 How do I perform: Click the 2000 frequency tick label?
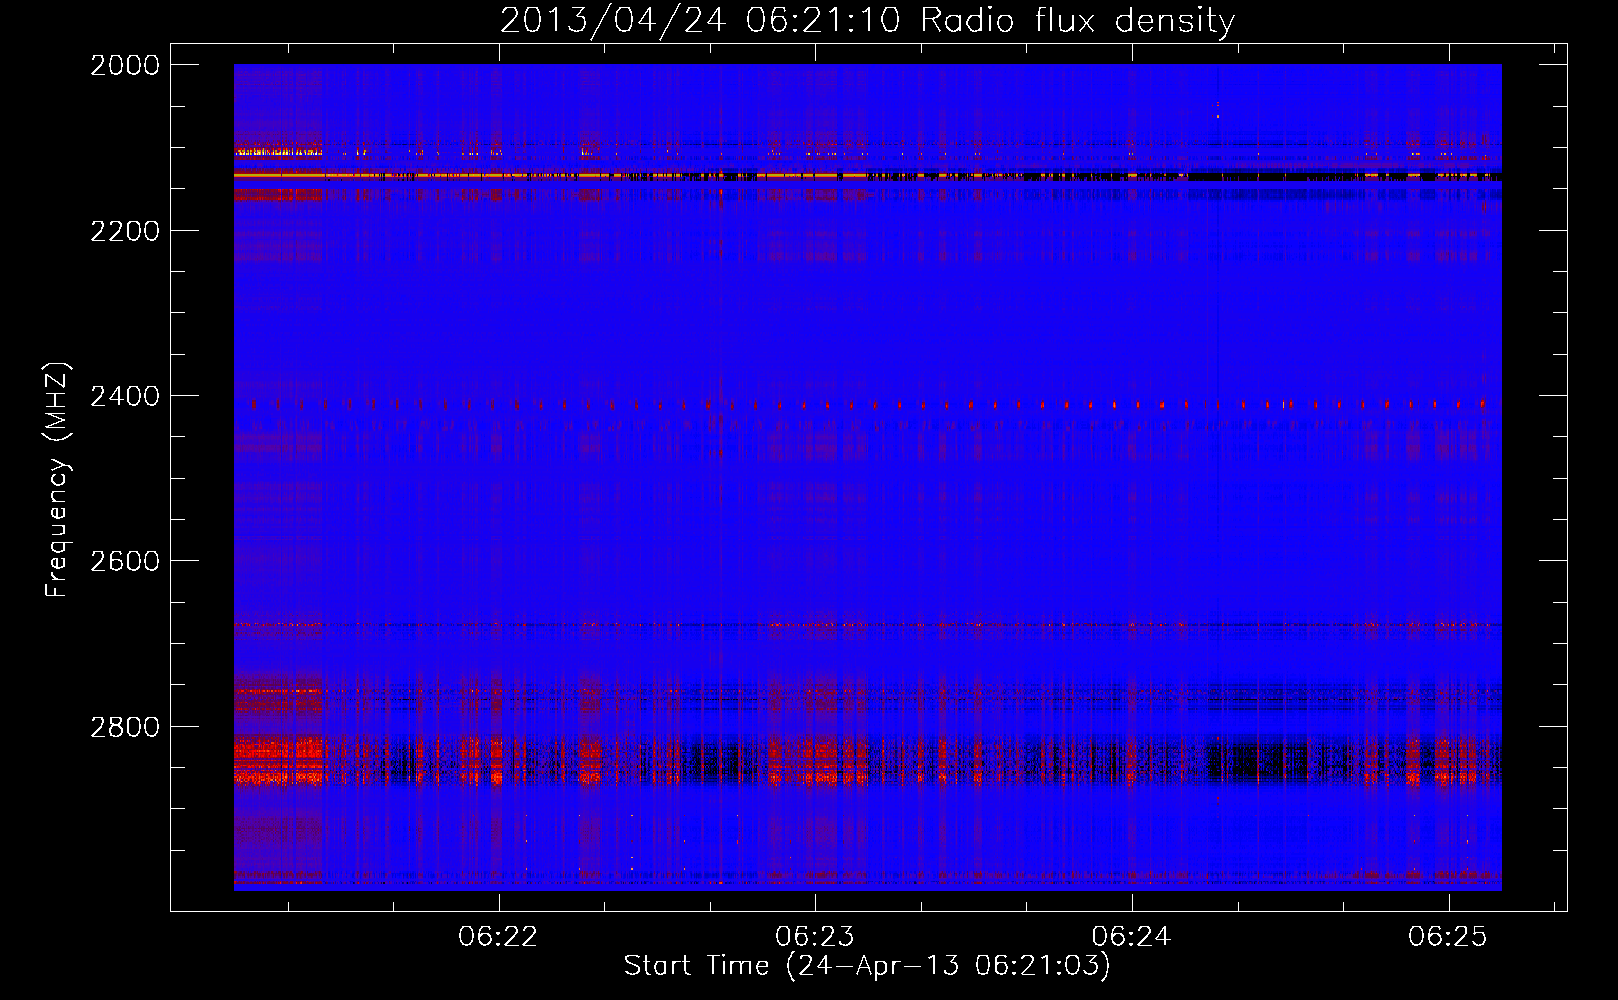click(x=125, y=65)
